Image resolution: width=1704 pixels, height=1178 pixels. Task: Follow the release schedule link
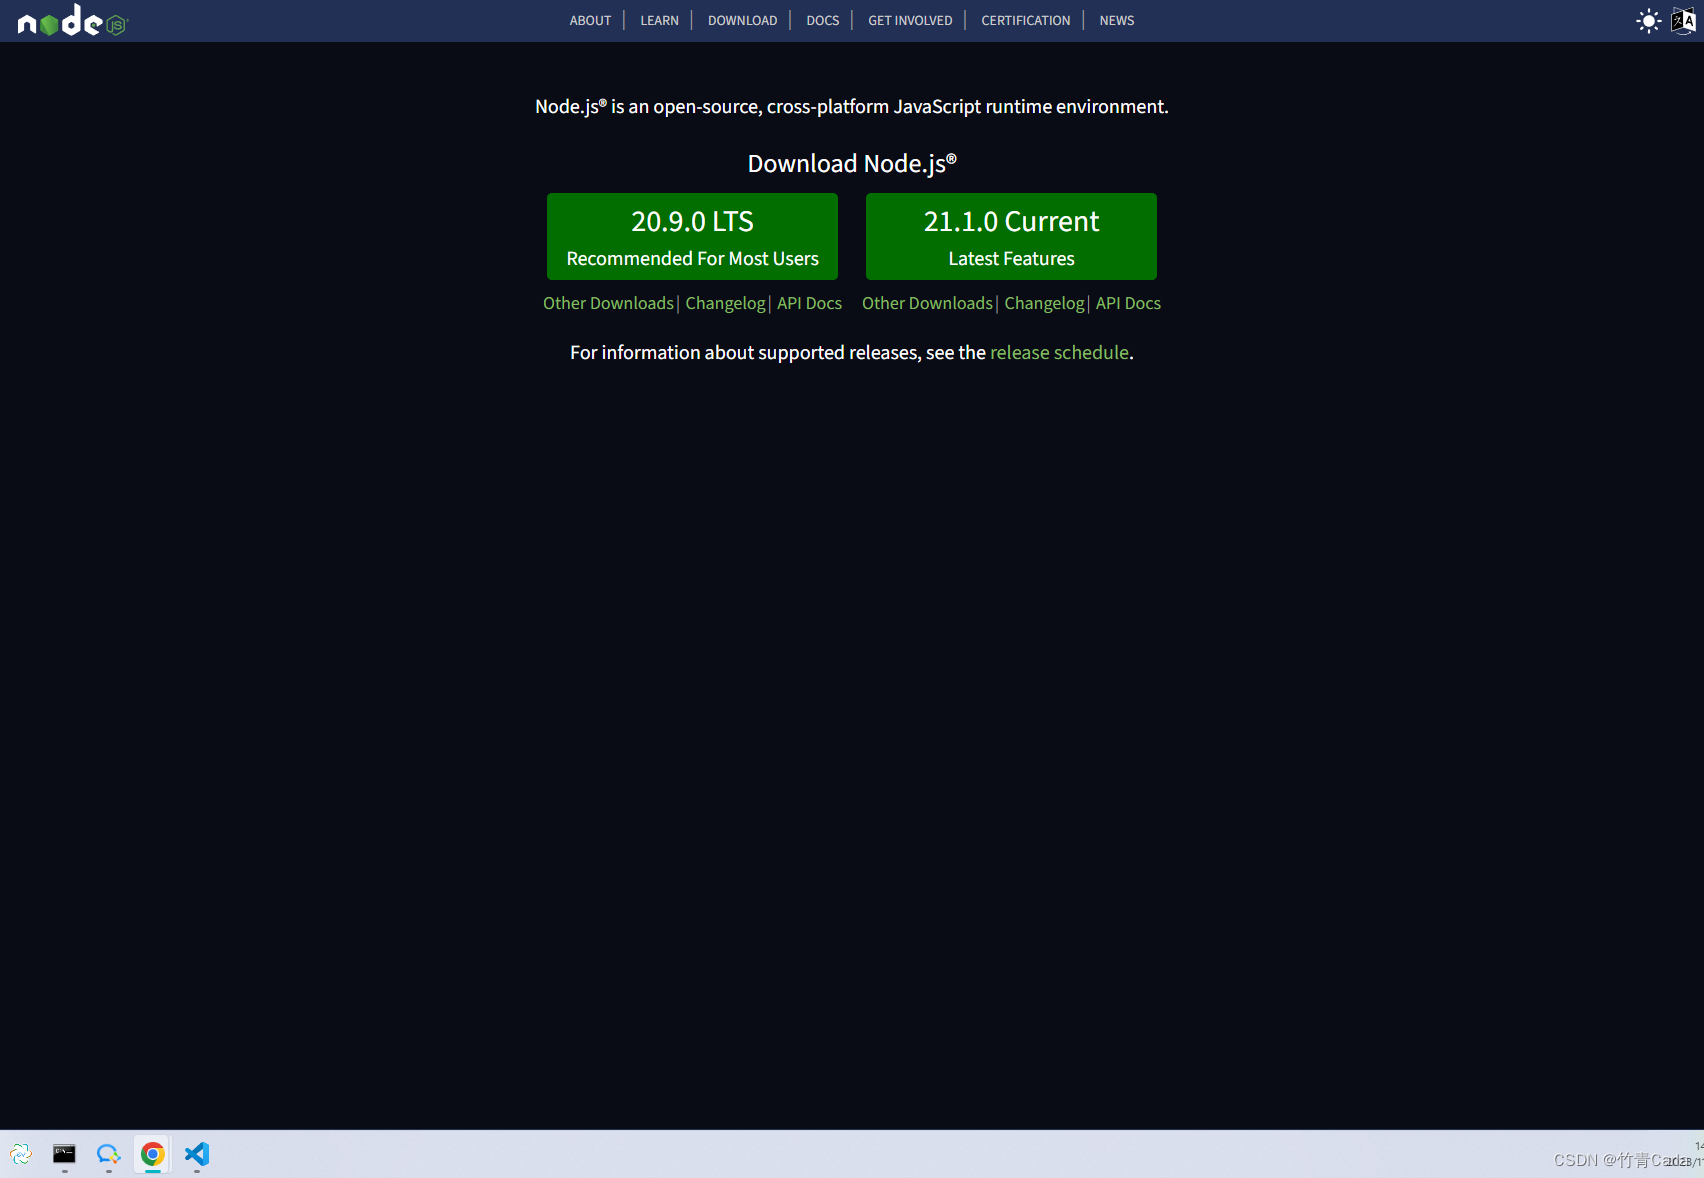coord(1059,352)
